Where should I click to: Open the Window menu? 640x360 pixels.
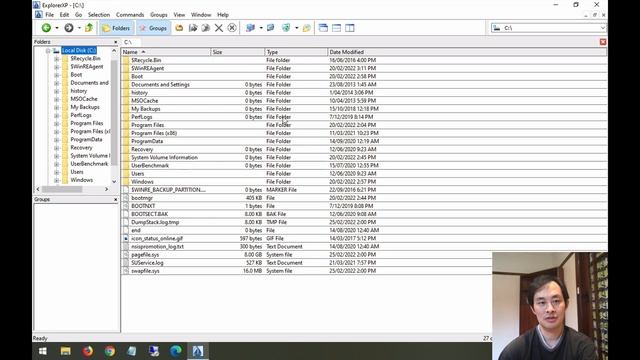[x=201, y=15]
